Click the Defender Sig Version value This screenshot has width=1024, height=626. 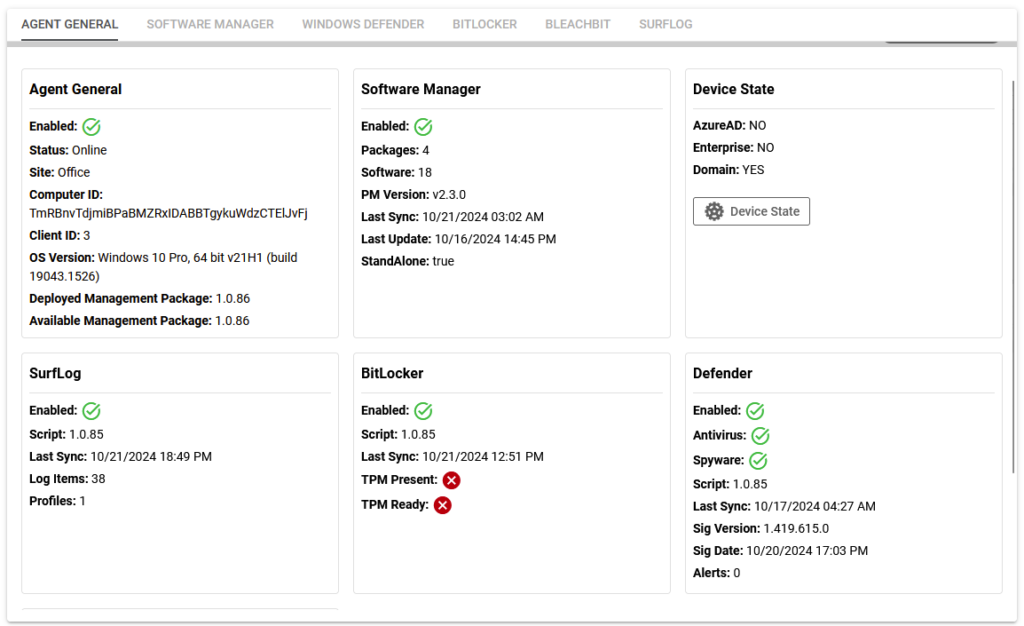tap(796, 529)
